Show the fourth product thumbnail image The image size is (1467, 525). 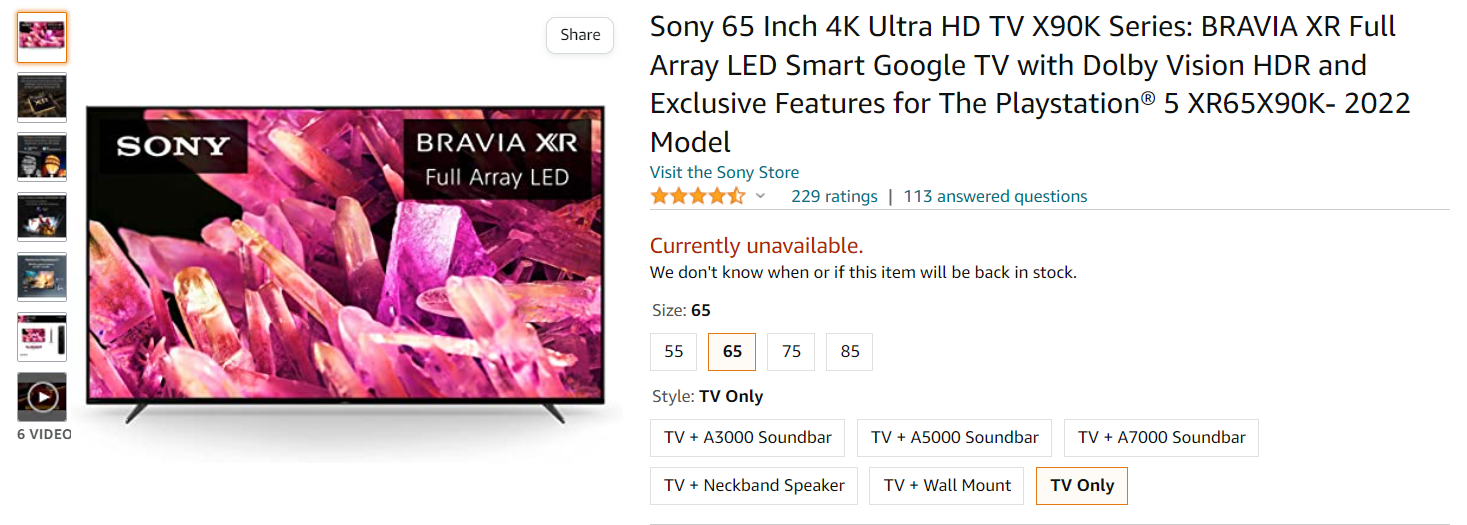click(42, 217)
